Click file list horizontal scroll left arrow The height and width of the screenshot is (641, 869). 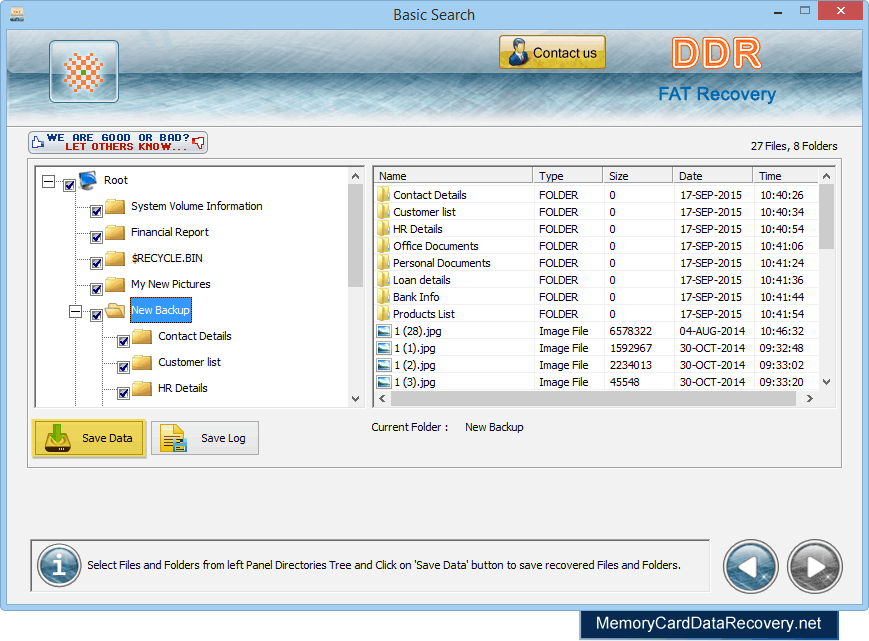(x=382, y=398)
